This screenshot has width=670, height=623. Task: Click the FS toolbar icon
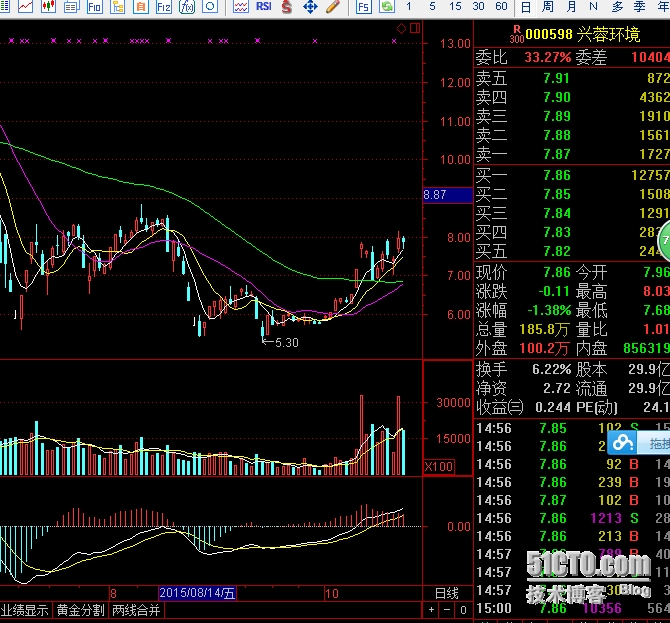[364, 6]
